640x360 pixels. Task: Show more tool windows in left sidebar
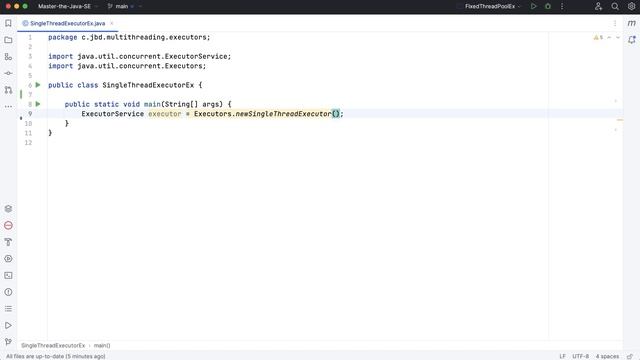pos(8,107)
